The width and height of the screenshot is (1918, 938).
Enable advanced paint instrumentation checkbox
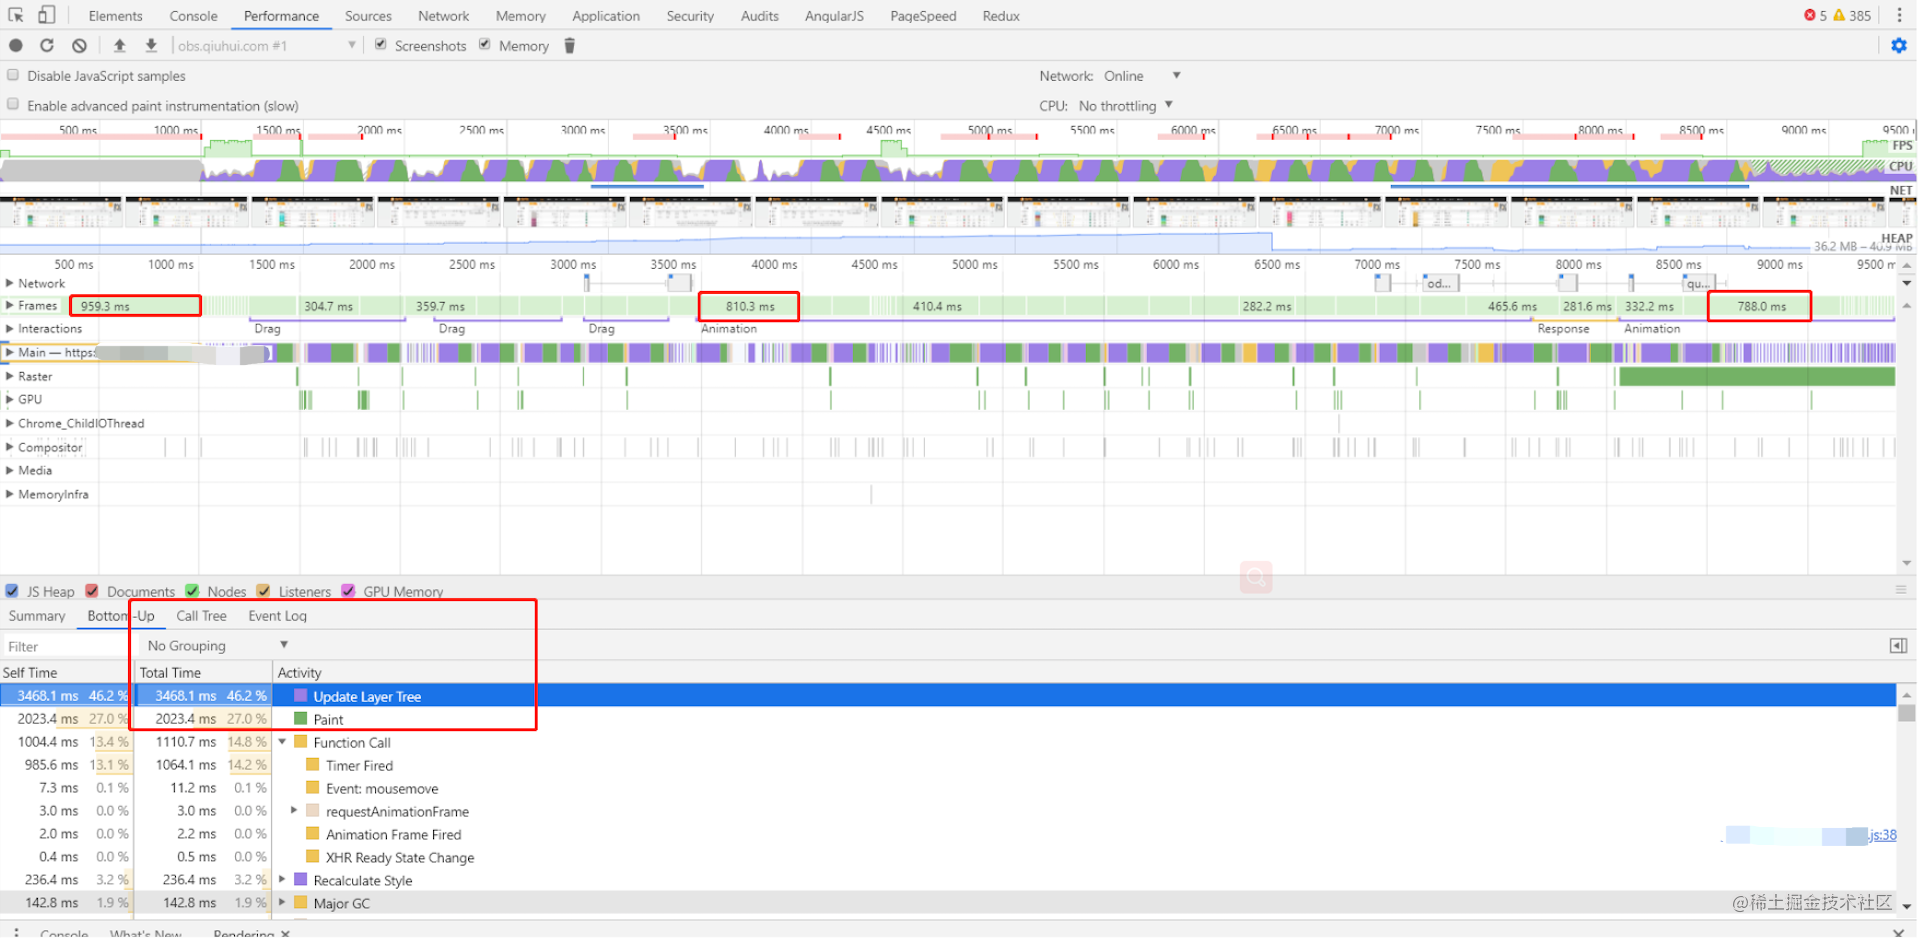point(13,104)
